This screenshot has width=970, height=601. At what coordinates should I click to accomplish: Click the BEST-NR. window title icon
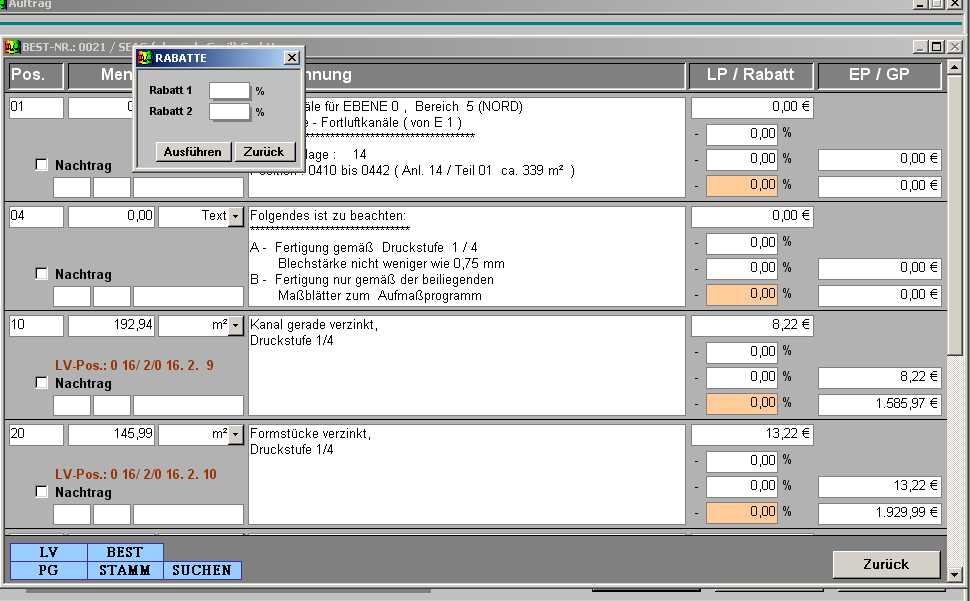[x=12, y=47]
